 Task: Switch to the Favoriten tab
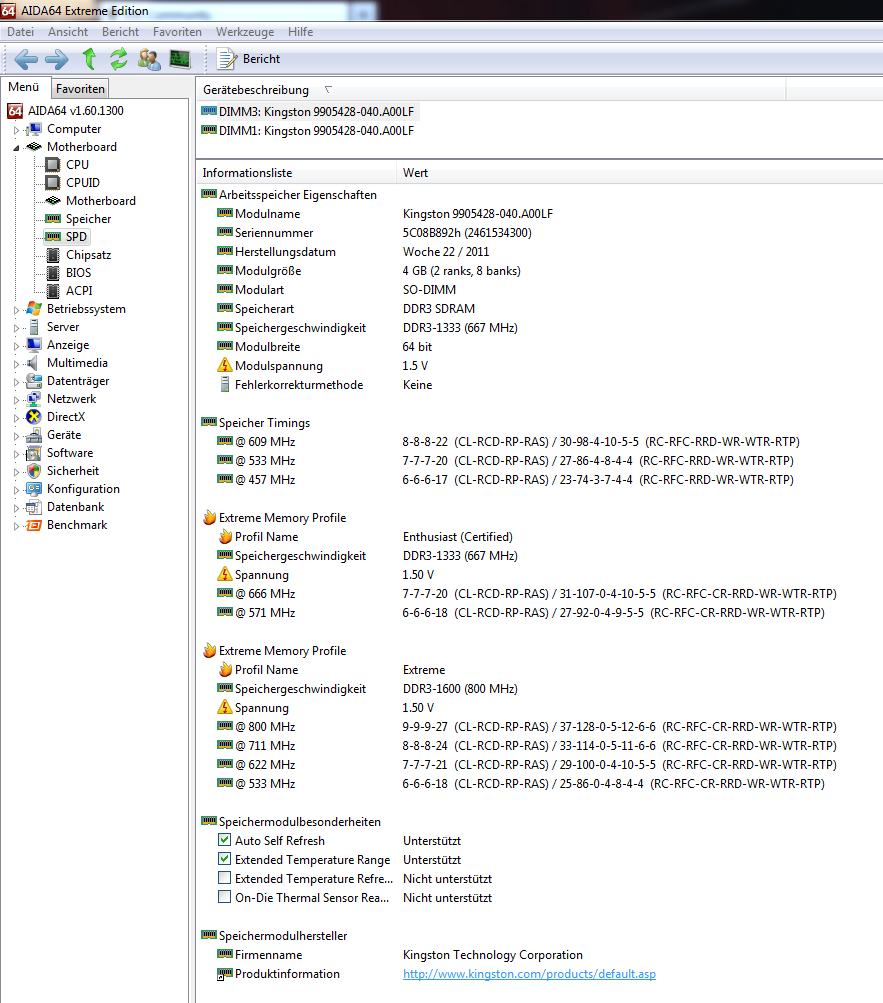pos(80,89)
